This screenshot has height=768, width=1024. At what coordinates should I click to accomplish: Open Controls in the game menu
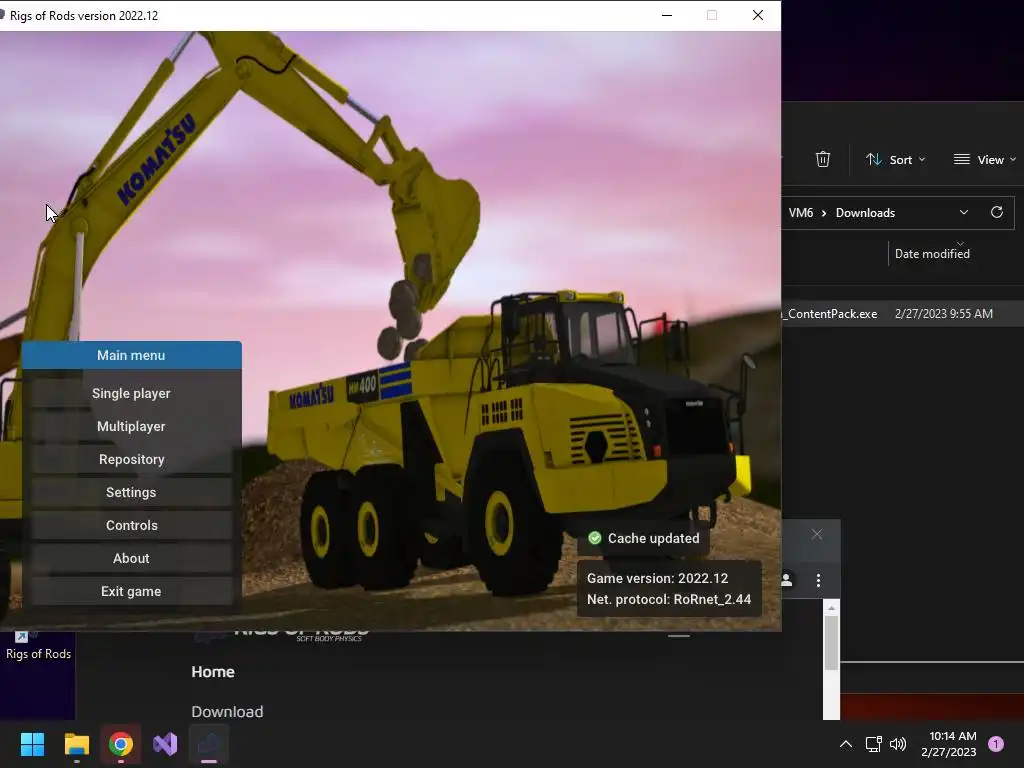click(131, 525)
